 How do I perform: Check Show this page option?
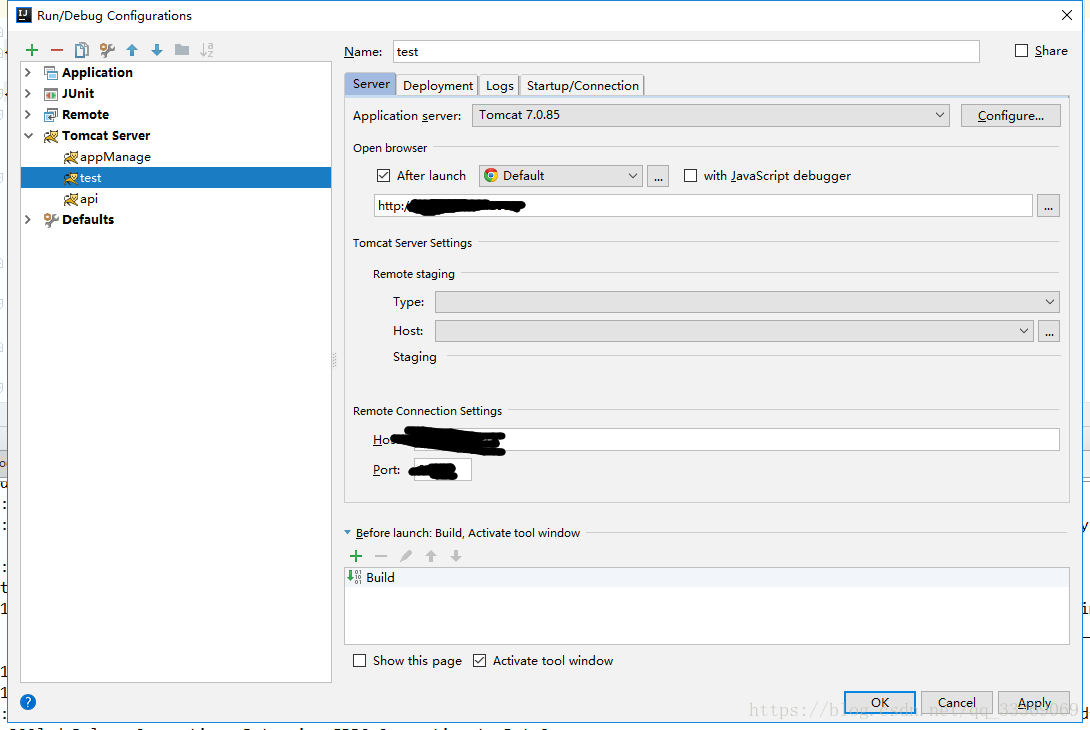(359, 660)
